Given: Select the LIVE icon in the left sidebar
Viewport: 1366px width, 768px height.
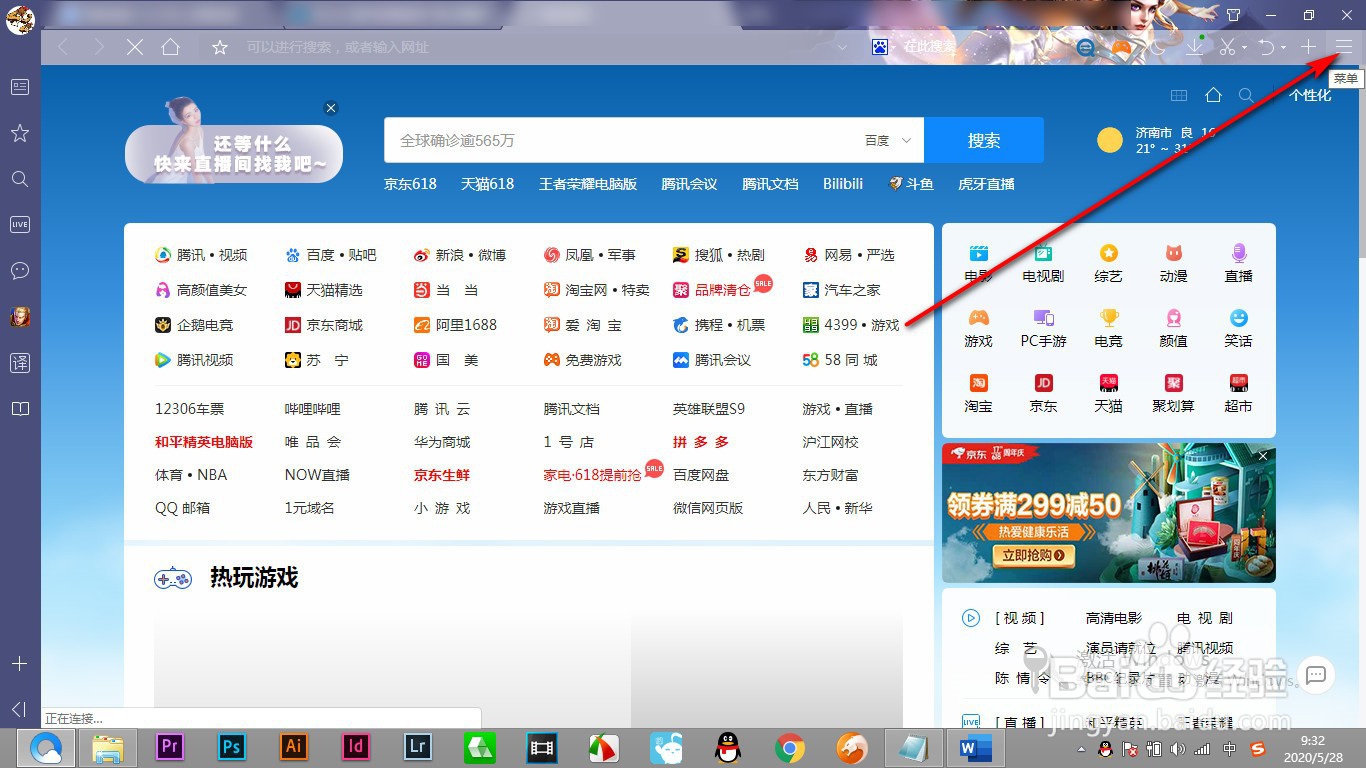Looking at the screenshot, I should [x=19, y=224].
